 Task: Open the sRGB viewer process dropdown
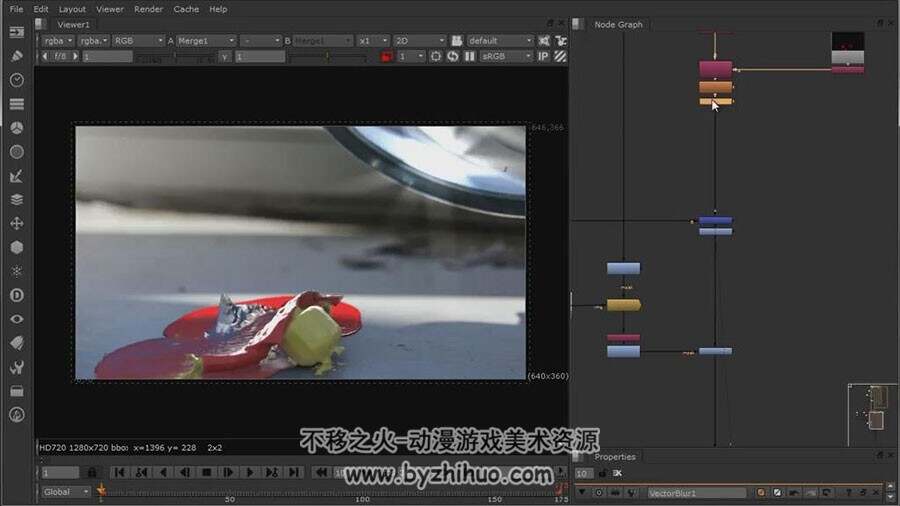click(x=506, y=56)
